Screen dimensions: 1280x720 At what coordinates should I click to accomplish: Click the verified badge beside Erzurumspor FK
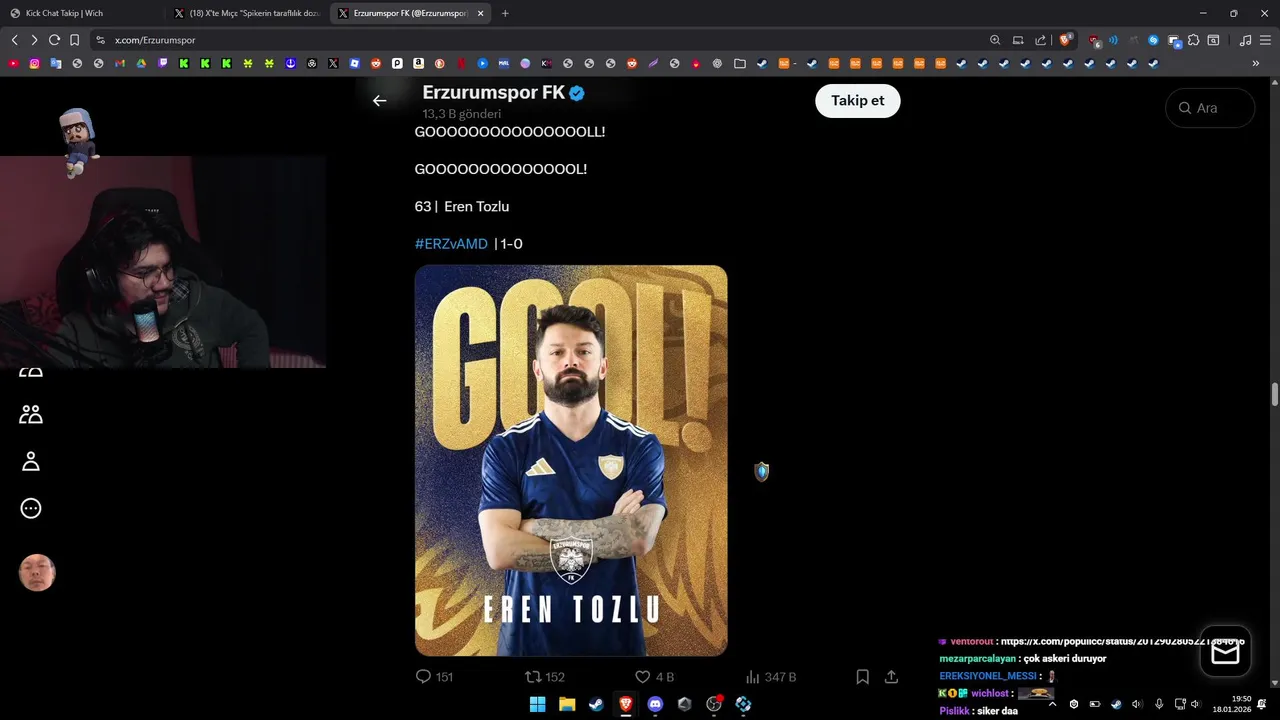point(577,93)
